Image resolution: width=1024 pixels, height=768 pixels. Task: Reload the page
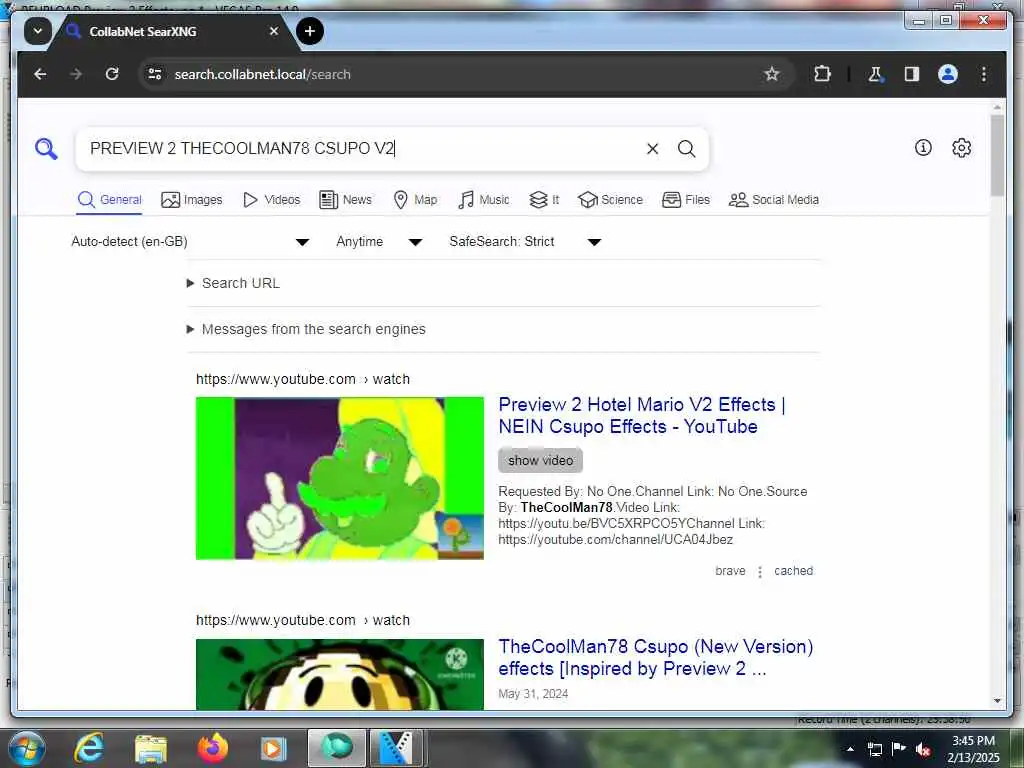[x=112, y=74]
